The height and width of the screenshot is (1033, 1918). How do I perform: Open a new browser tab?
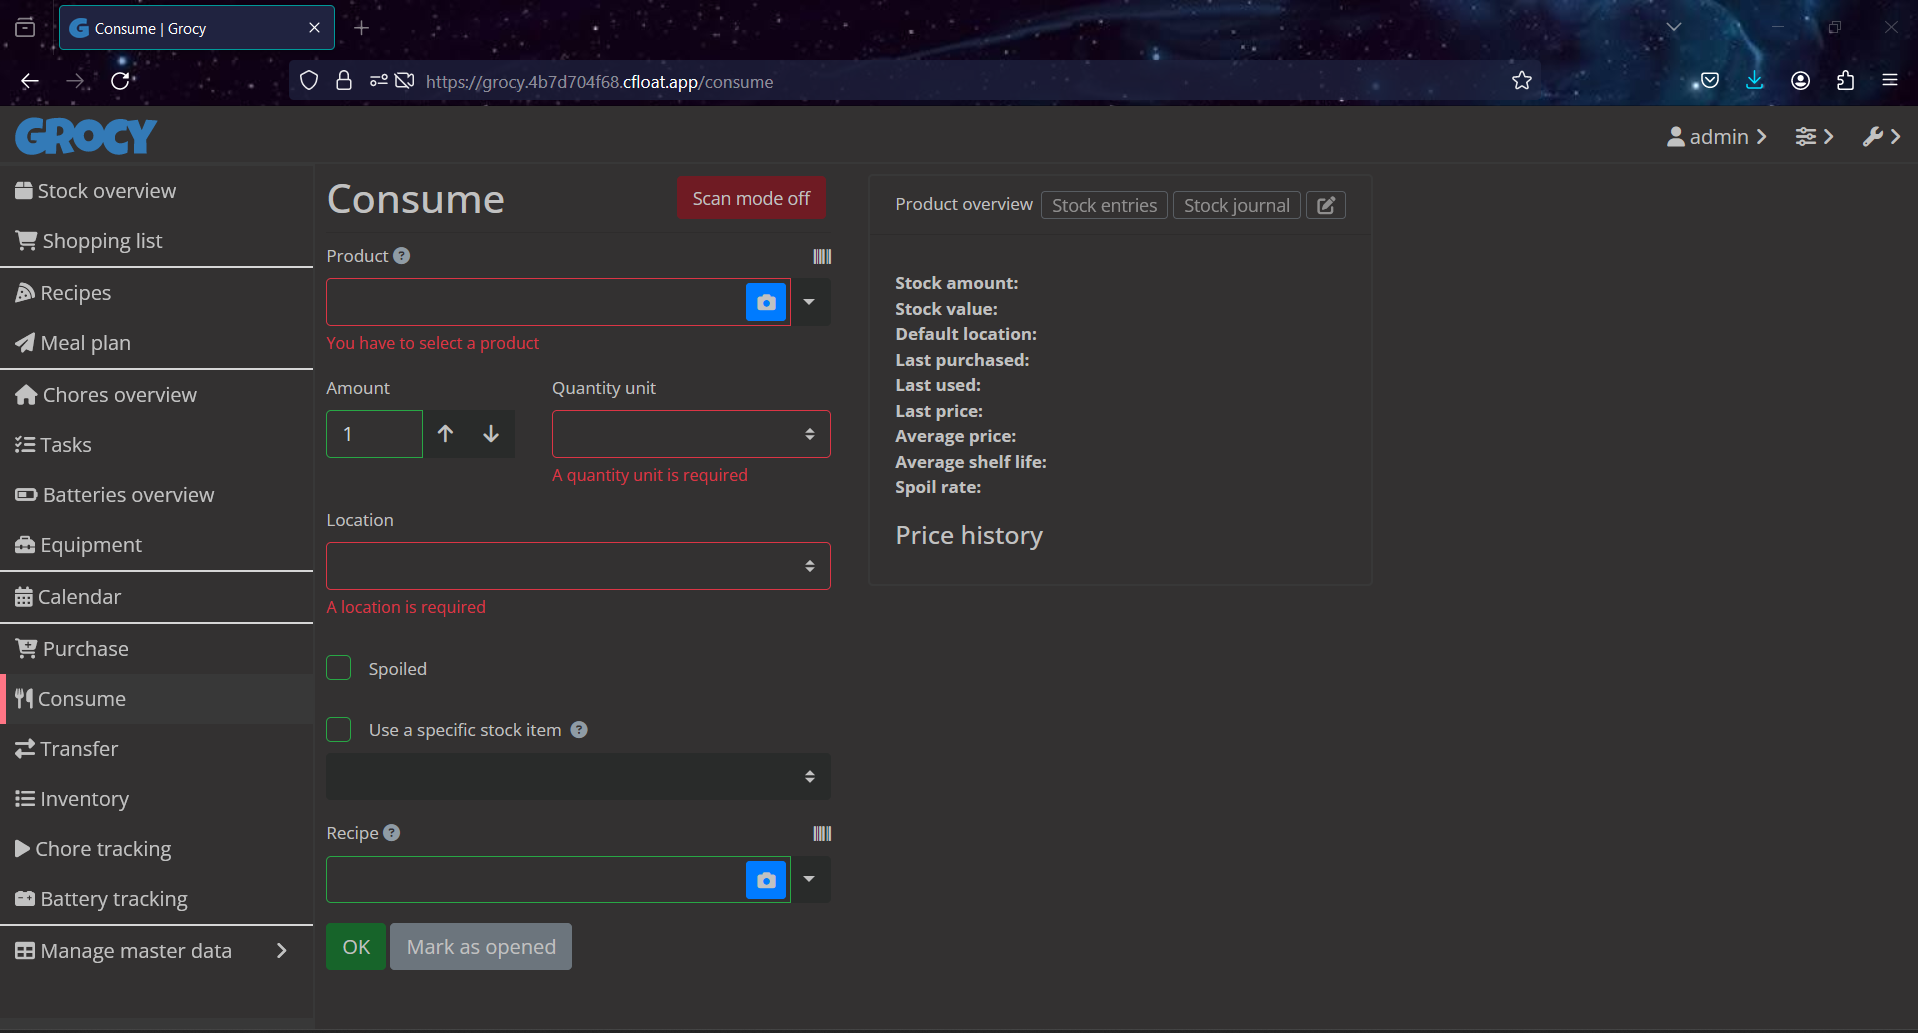(x=362, y=28)
